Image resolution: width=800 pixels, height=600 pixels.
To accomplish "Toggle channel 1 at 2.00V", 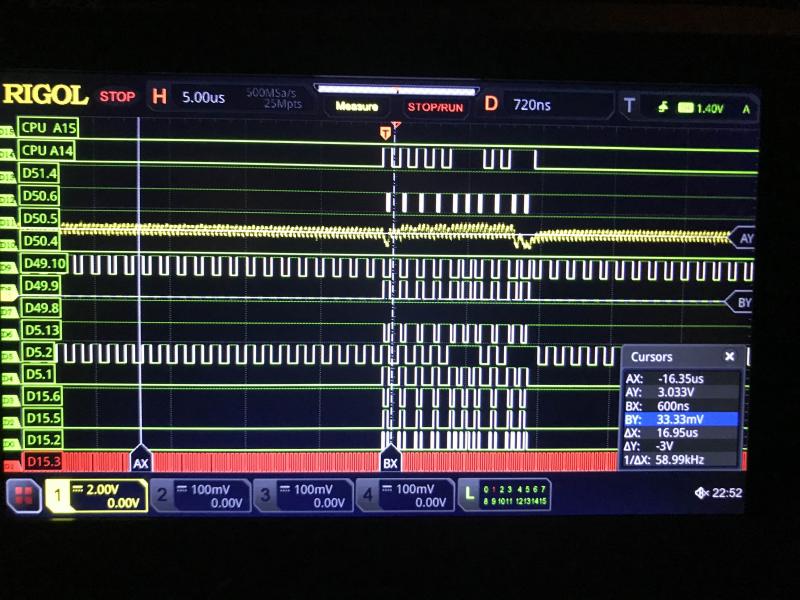I will click(x=98, y=495).
